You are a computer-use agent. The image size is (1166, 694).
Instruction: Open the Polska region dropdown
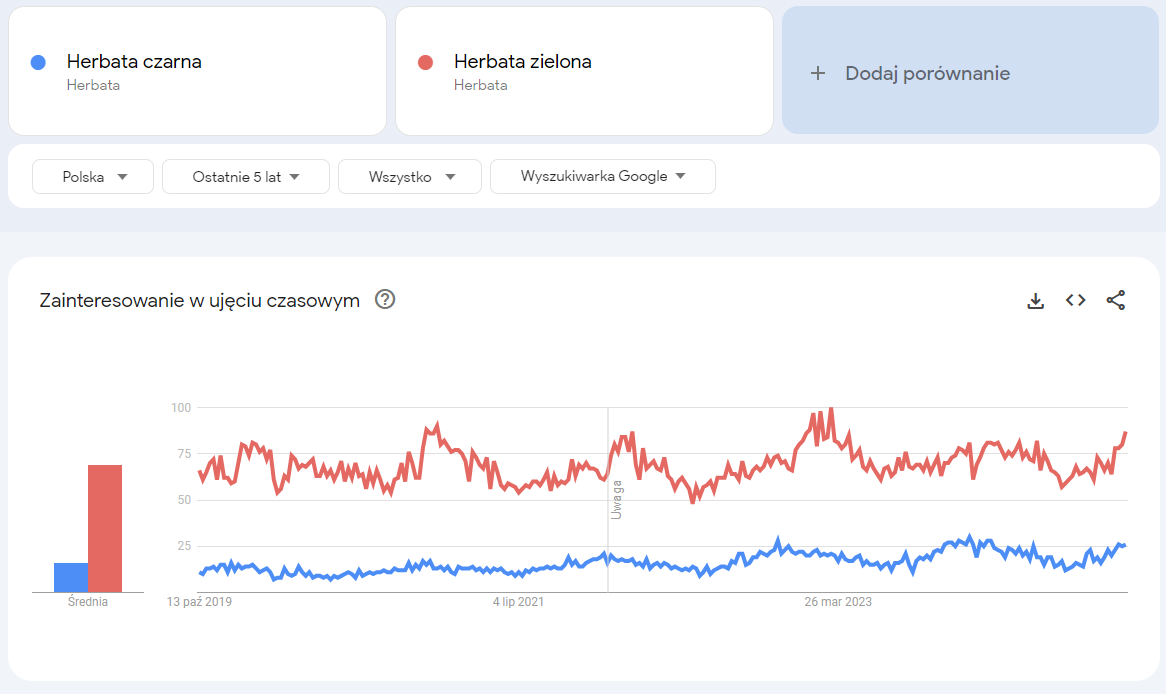92,176
